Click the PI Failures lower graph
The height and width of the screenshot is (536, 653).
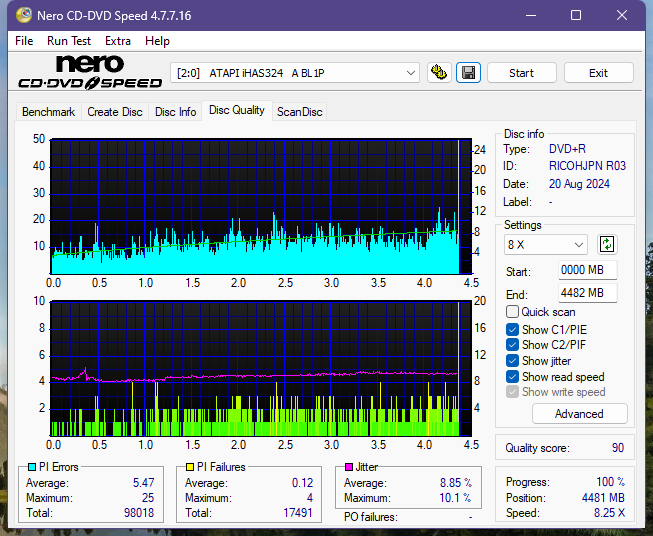261,368
